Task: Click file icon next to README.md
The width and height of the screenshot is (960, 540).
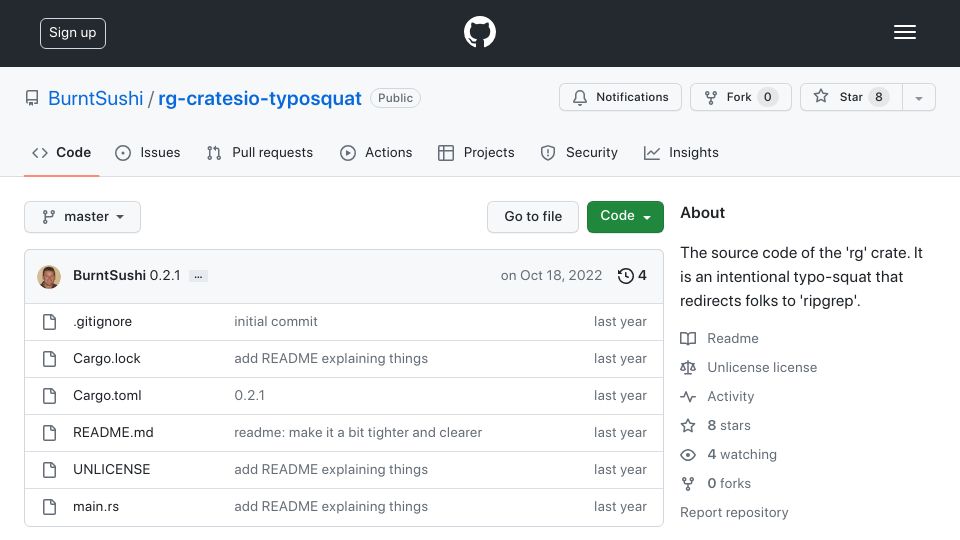Action: (50, 433)
